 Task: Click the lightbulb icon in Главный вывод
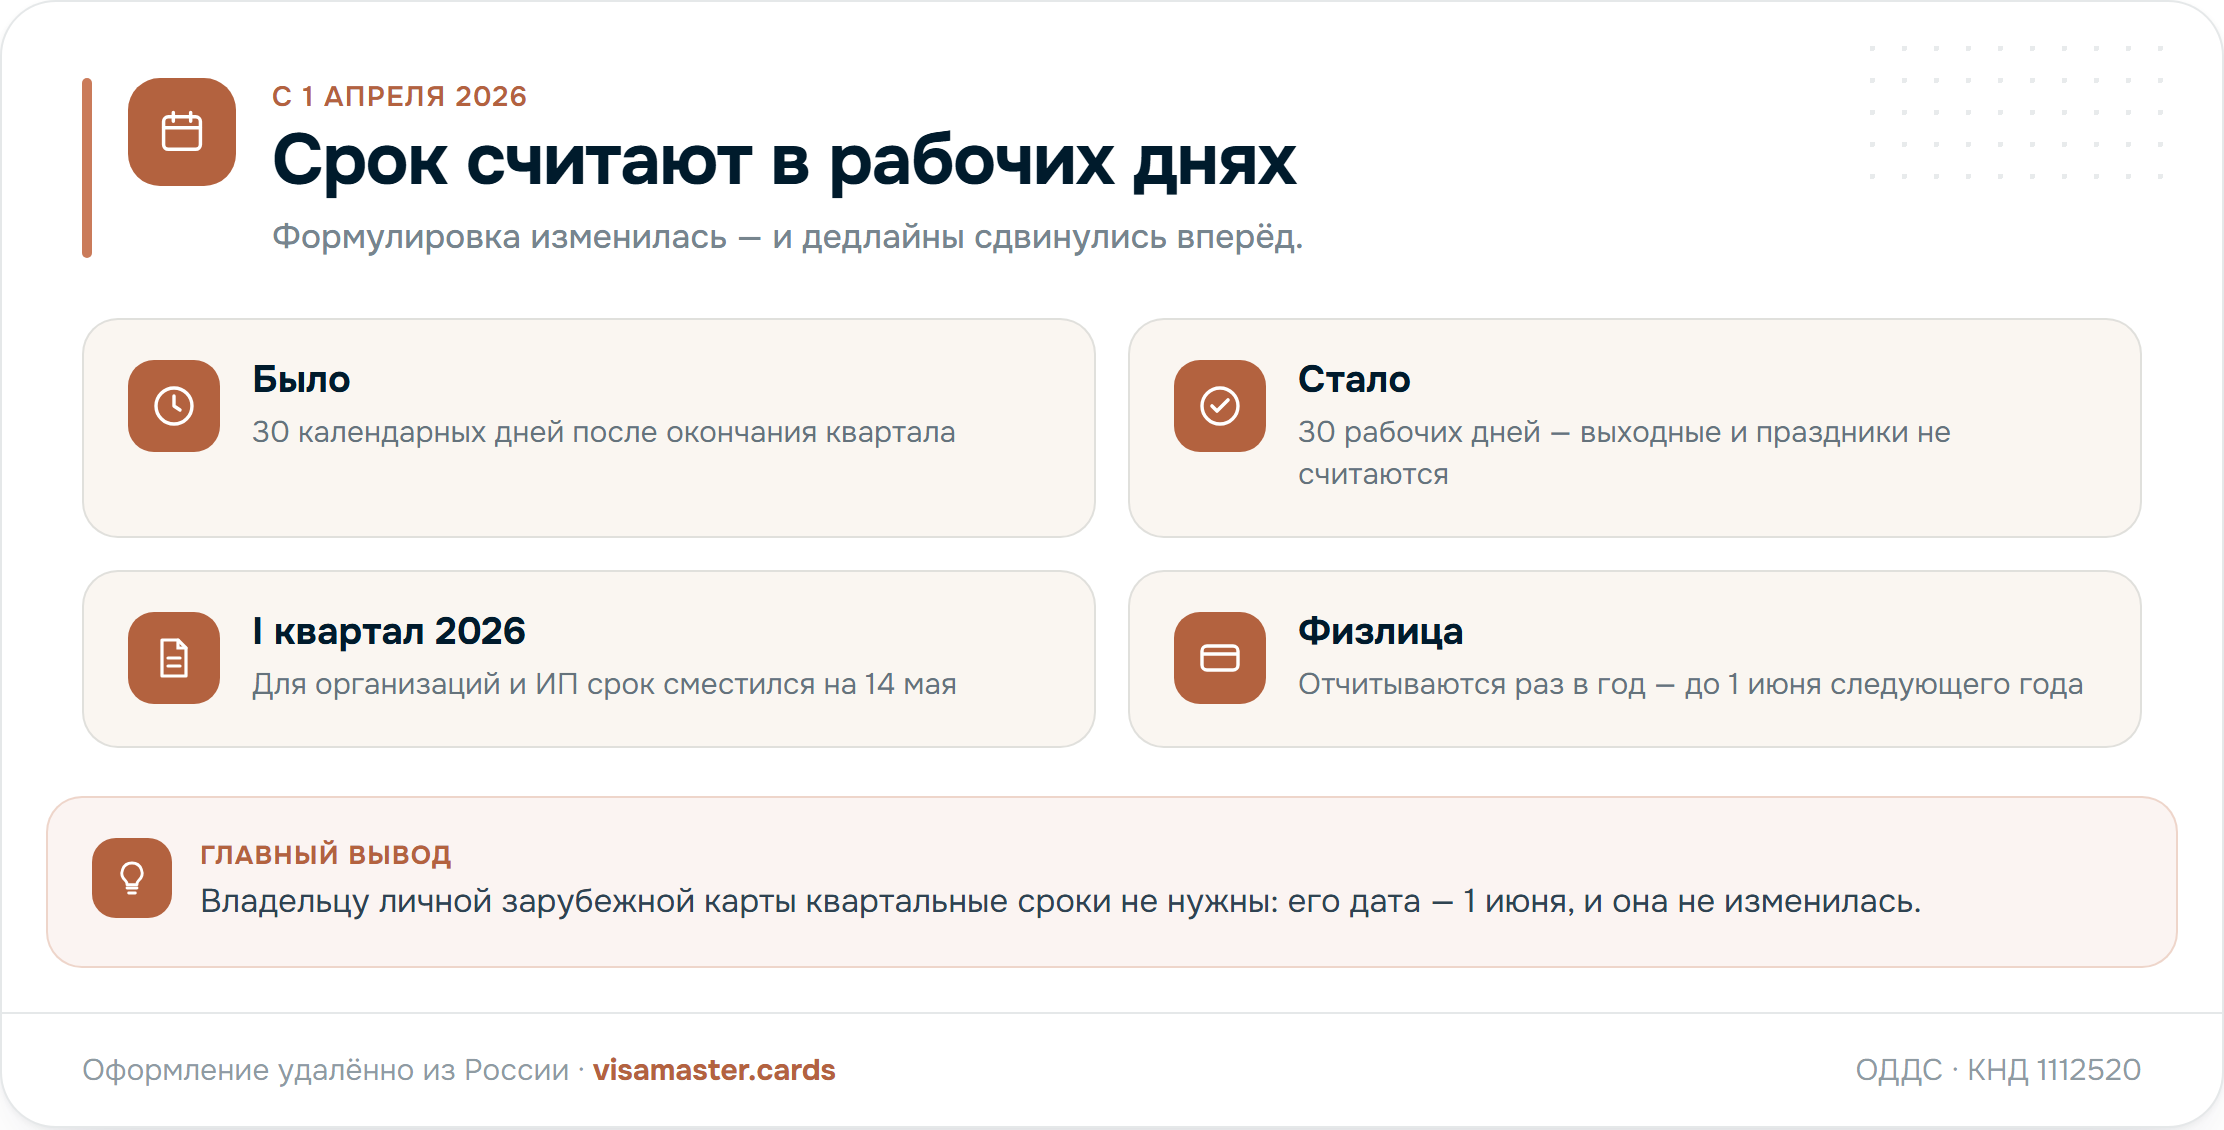[x=132, y=878]
